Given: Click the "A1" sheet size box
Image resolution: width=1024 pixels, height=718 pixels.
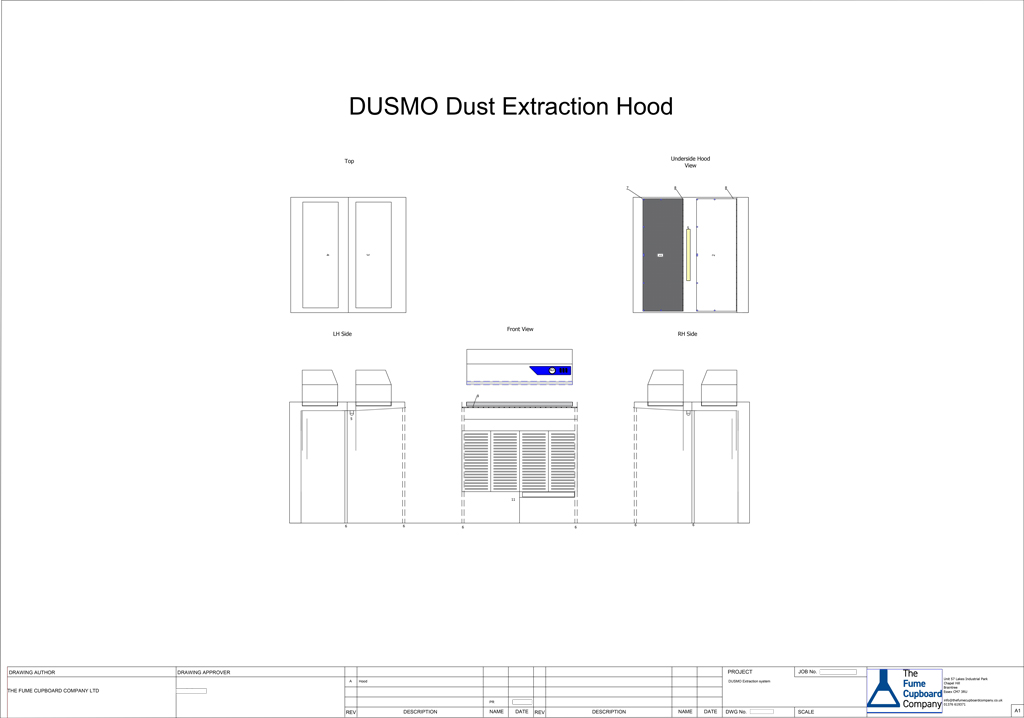Looking at the screenshot, I should [x=1017, y=711].
